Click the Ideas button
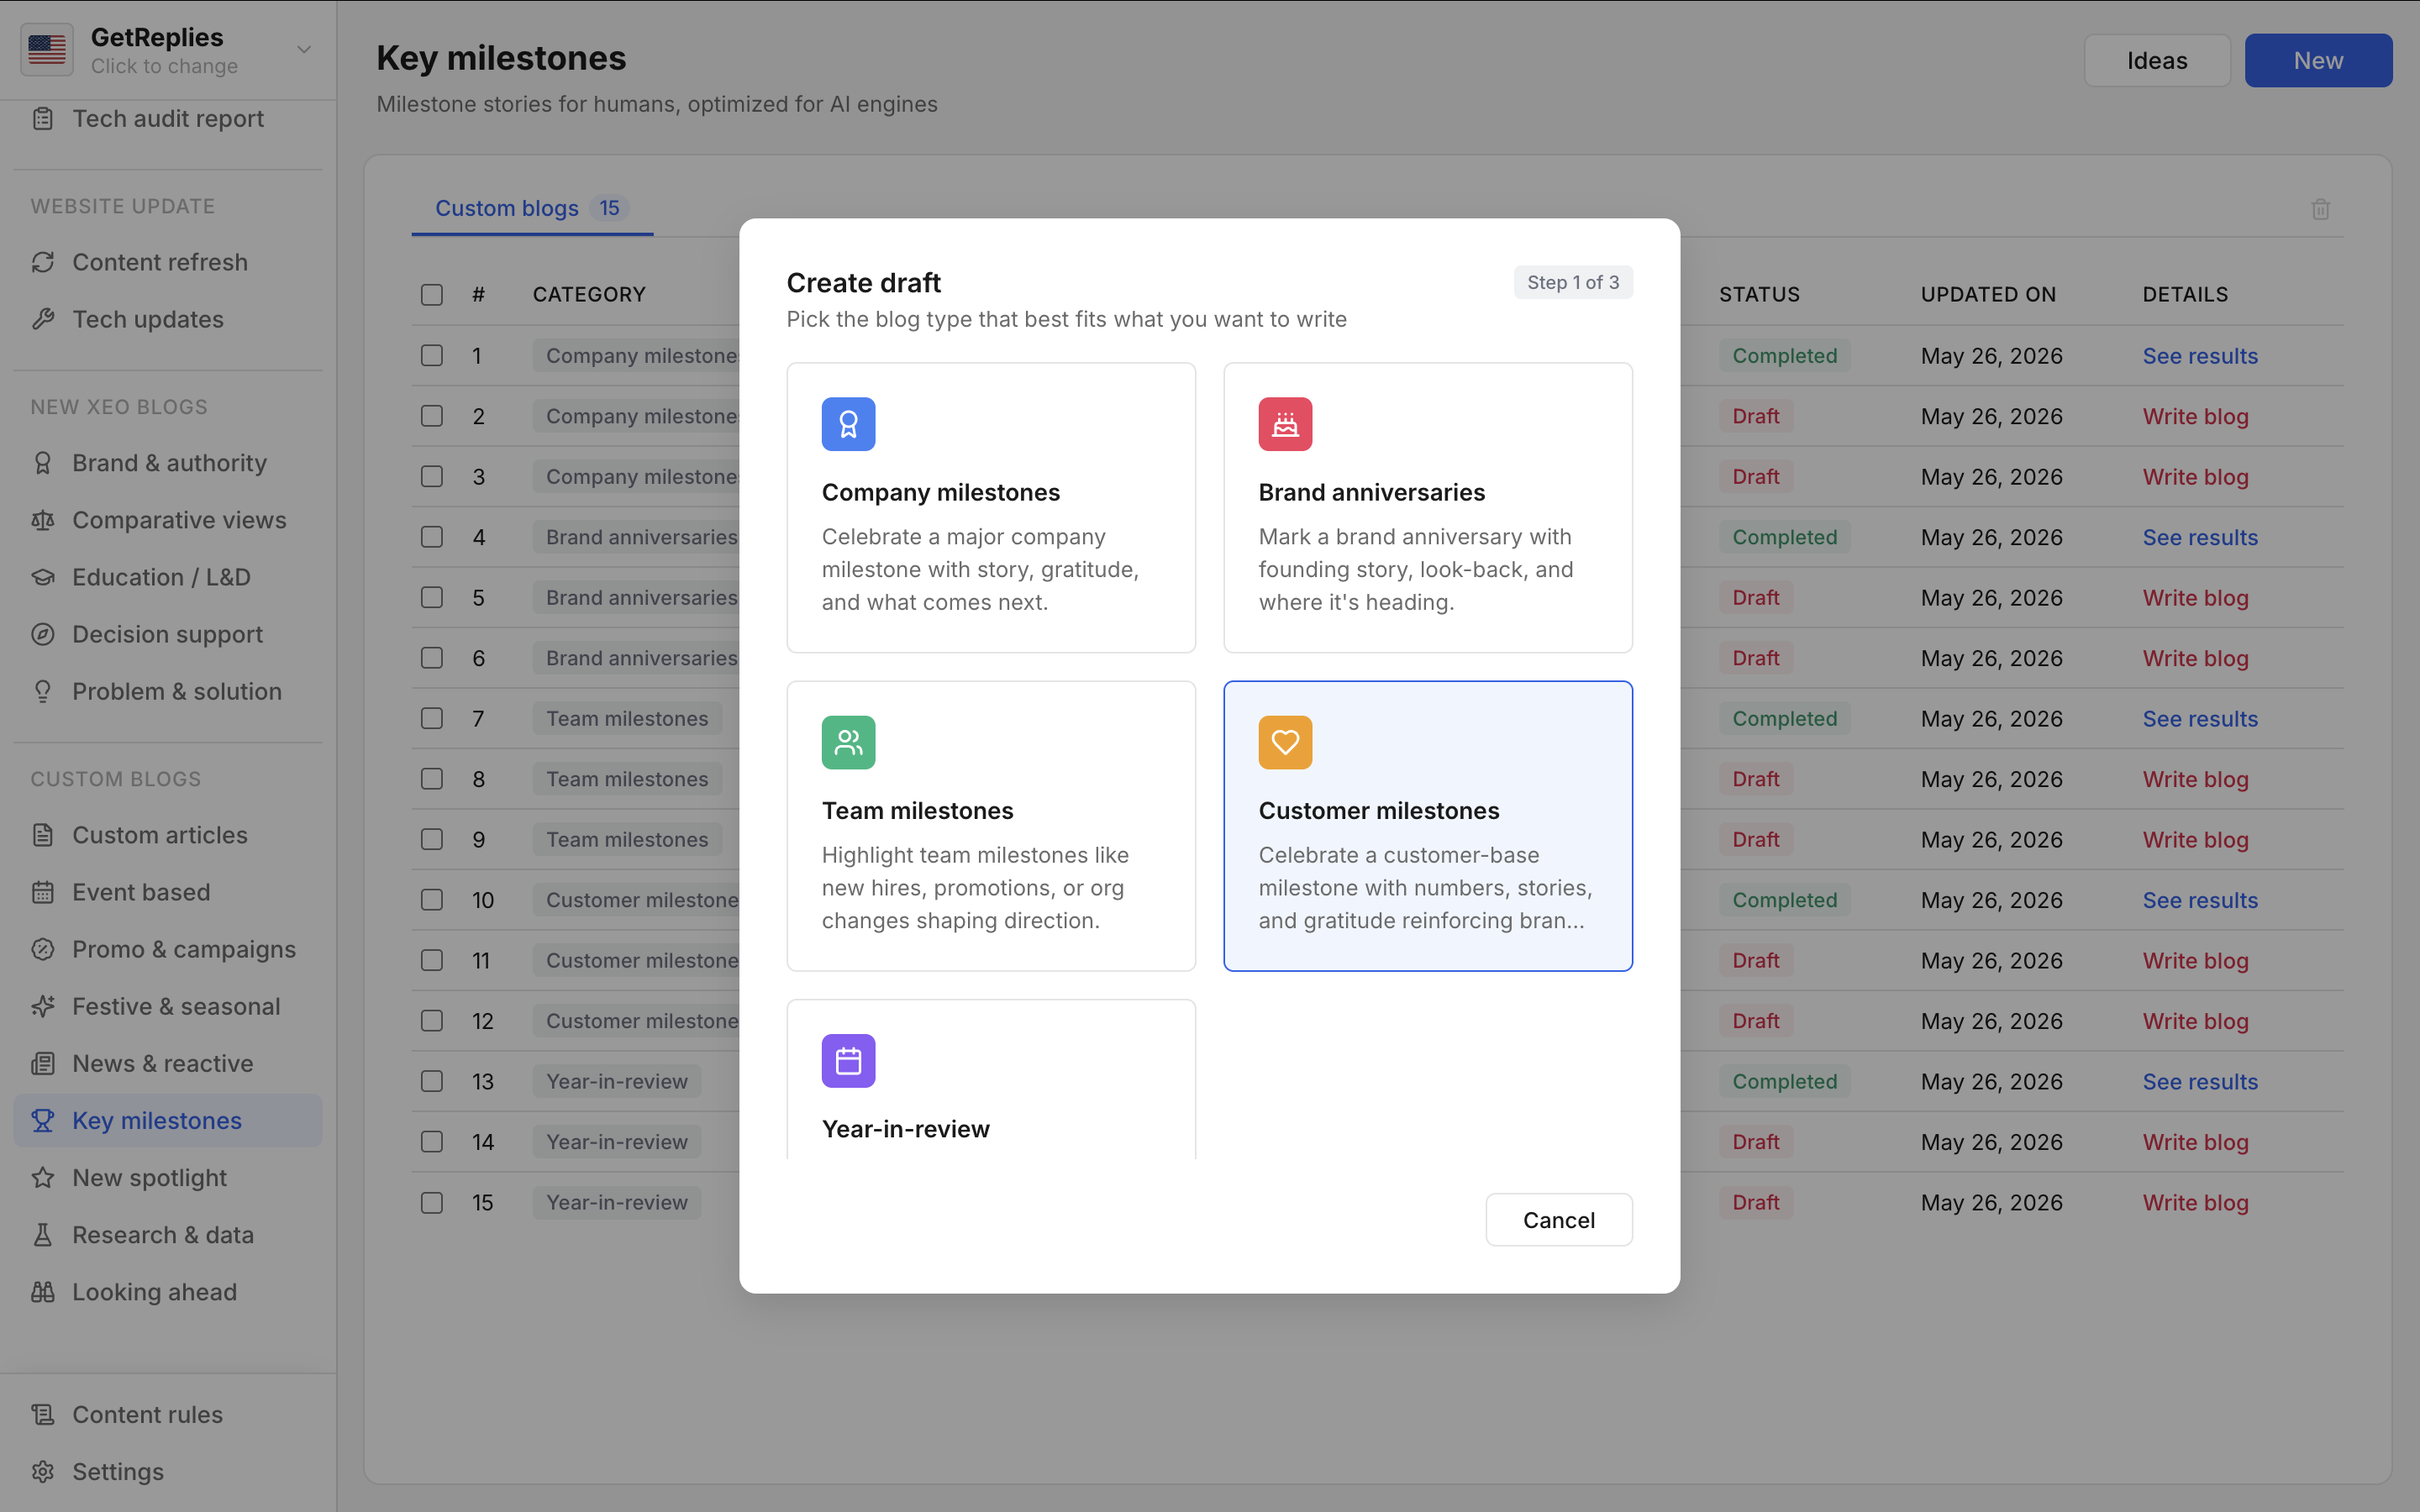Image resolution: width=2420 pixels, height=1512 pixels. (2157, 60)
